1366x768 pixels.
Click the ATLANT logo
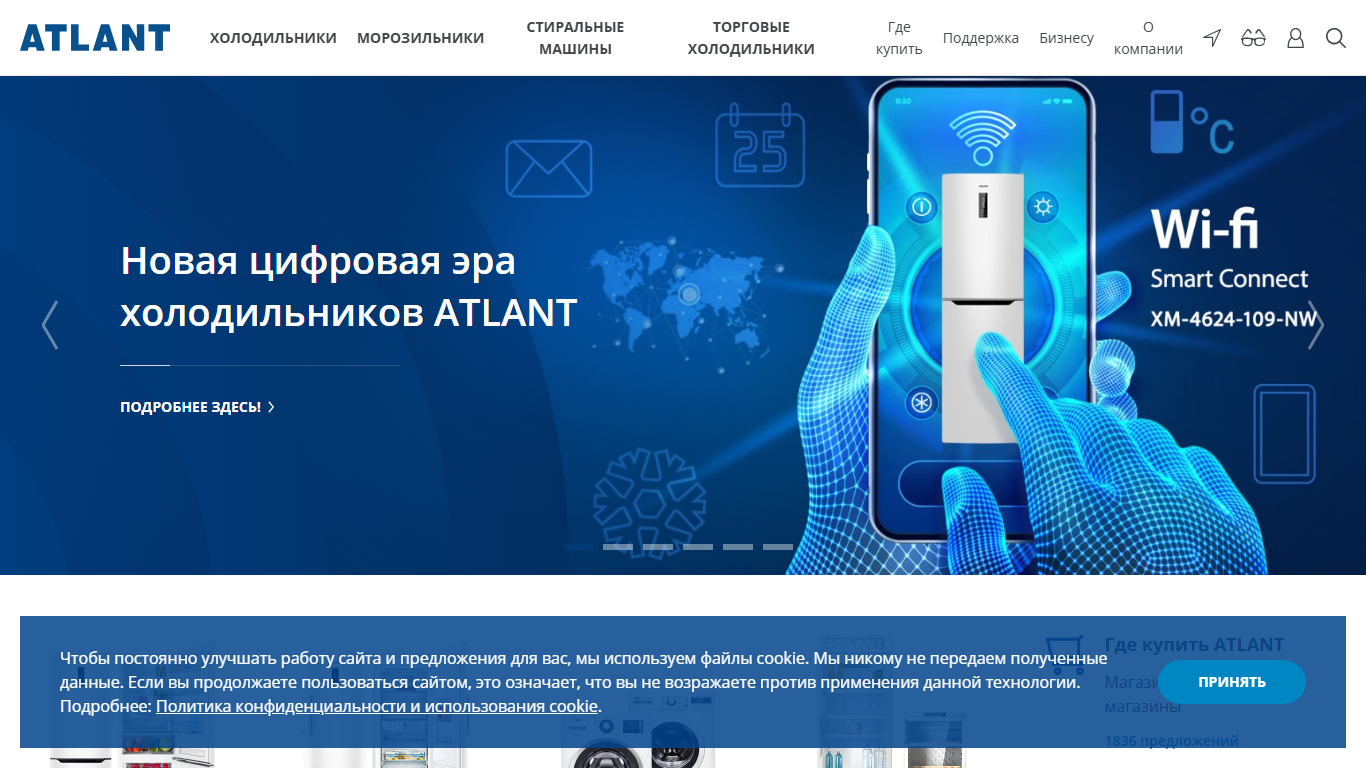pyautogui.click(x=95, y=38)
